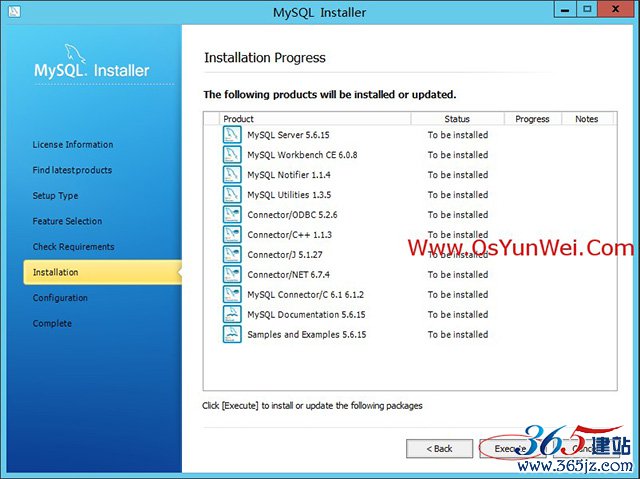Click the Back button
This screenshot has width=640, height=479.
tap(440, 449)
